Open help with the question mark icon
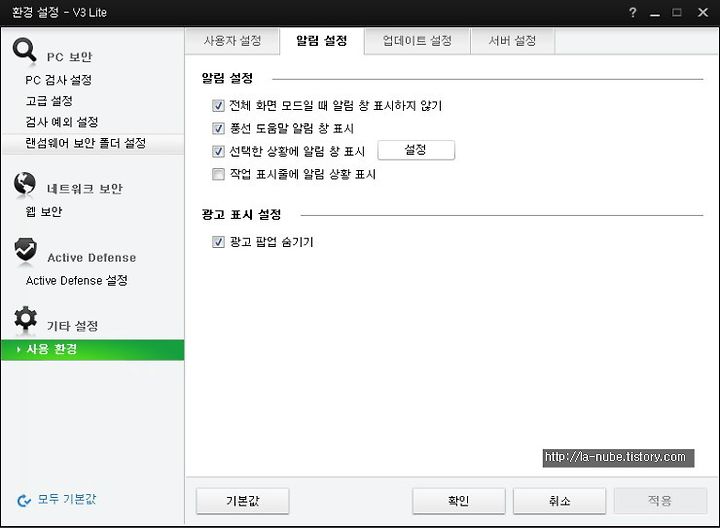Viewport: 720px width, 528px height. tap(633, 12)
